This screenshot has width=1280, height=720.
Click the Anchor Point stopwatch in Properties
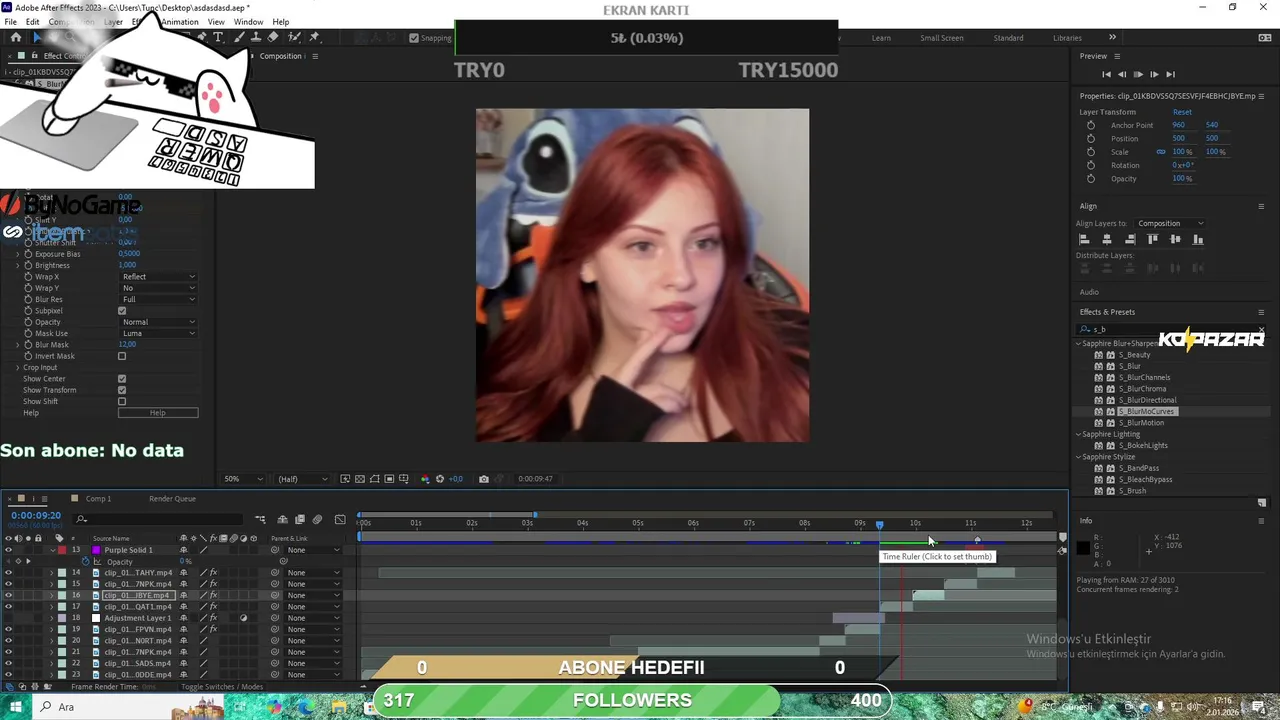pos(1091,125)
